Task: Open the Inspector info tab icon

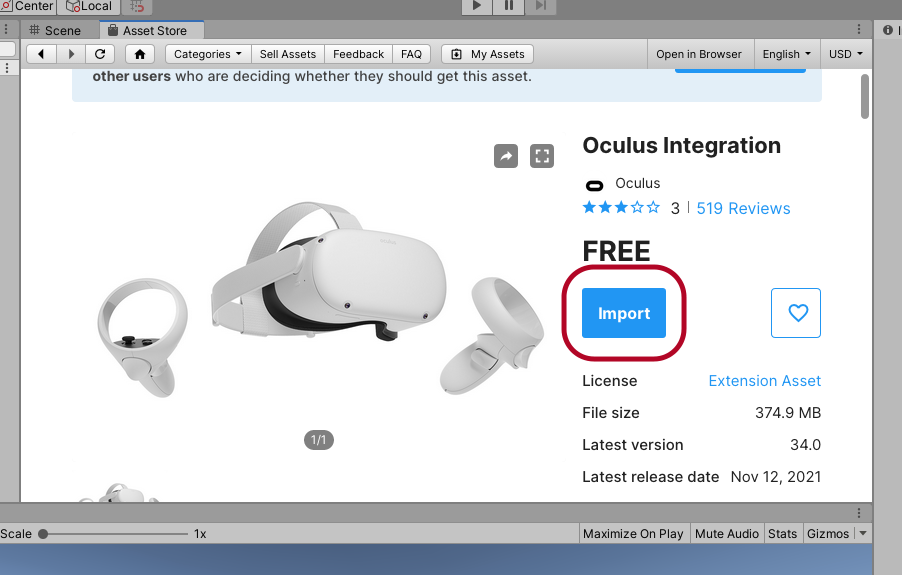Action: point(888,30)
